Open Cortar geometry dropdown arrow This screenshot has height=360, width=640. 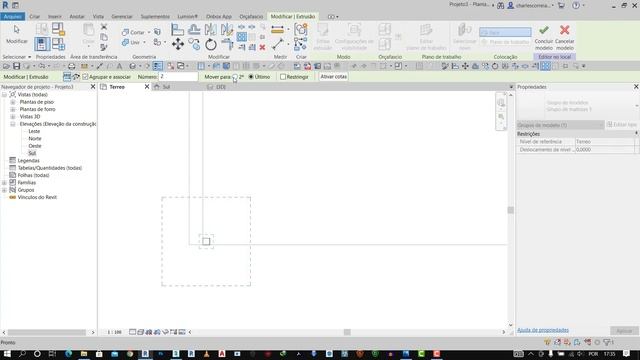coord(149,32)
